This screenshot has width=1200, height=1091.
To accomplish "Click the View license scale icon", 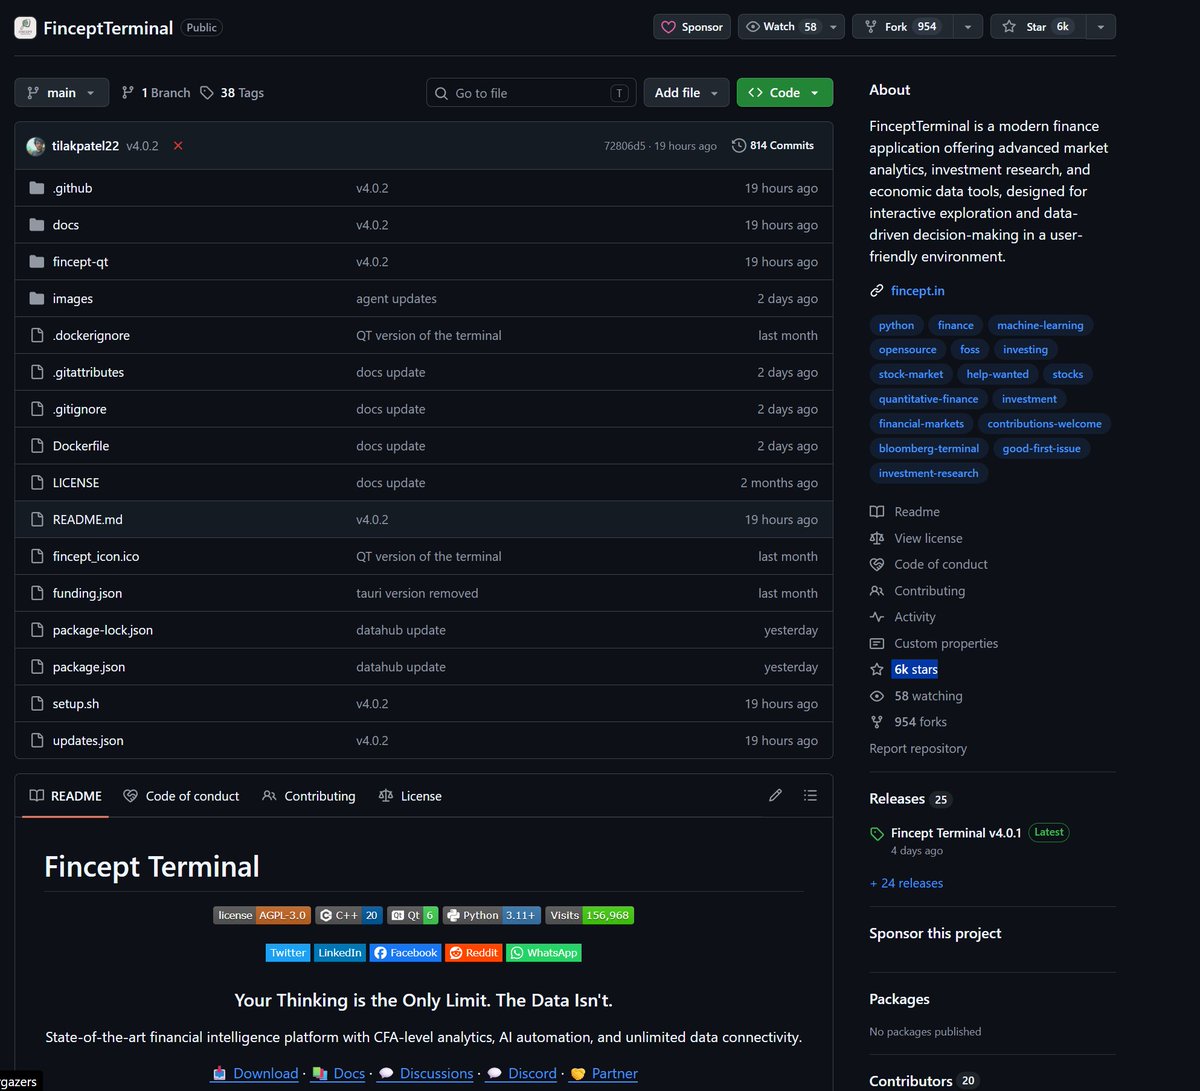I will [877, 538].
